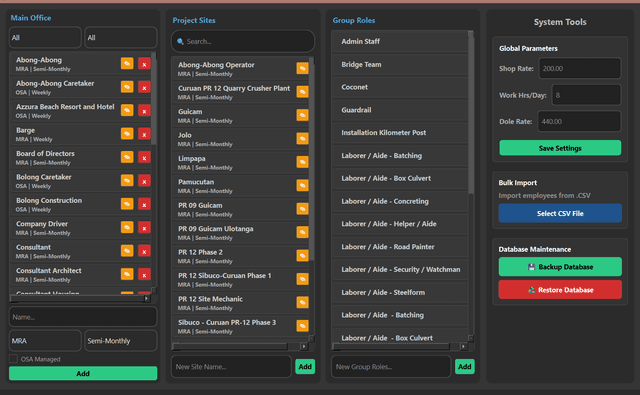Click the Dole Rate field
This screenshot has width=640, height=395.
click(579, 121)
